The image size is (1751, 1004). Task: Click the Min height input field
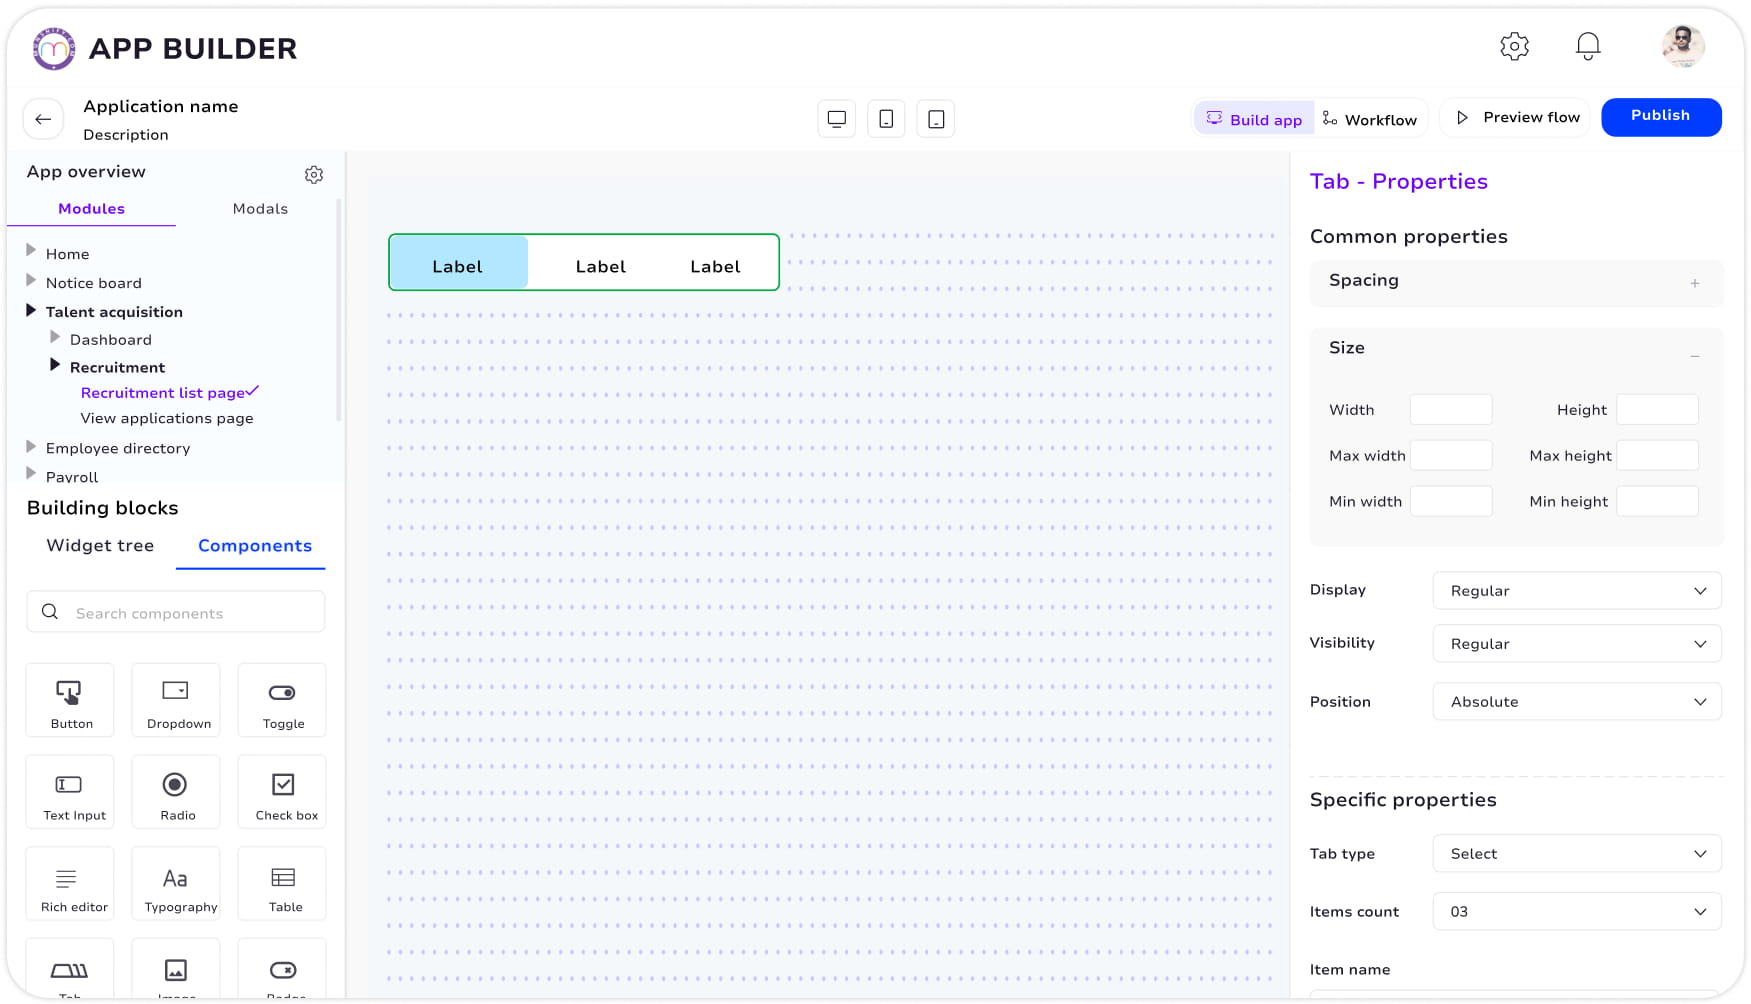click(x=1657, y=502)
